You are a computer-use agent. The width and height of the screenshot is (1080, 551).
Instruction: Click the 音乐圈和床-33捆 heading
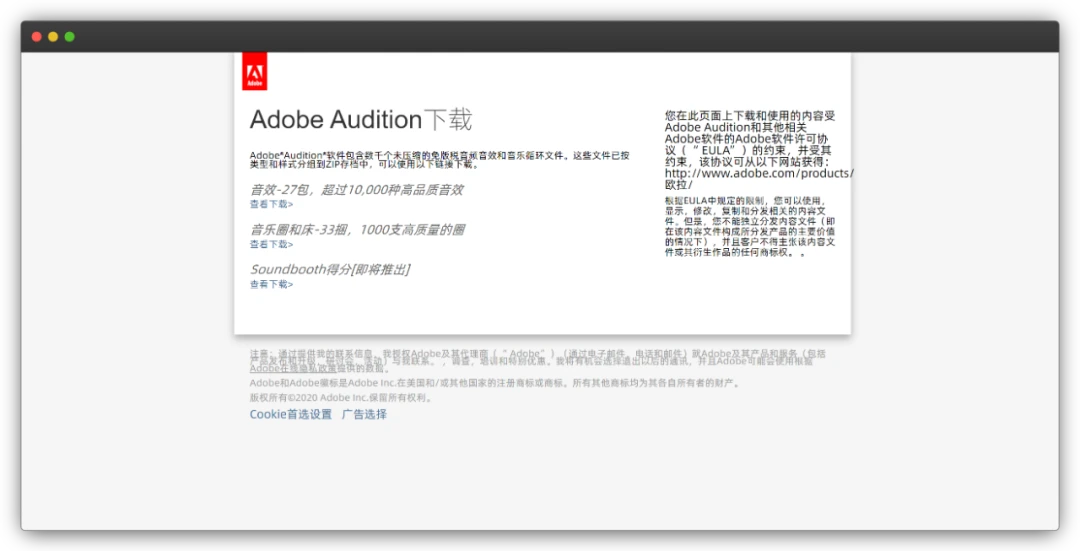pos(357,229)
